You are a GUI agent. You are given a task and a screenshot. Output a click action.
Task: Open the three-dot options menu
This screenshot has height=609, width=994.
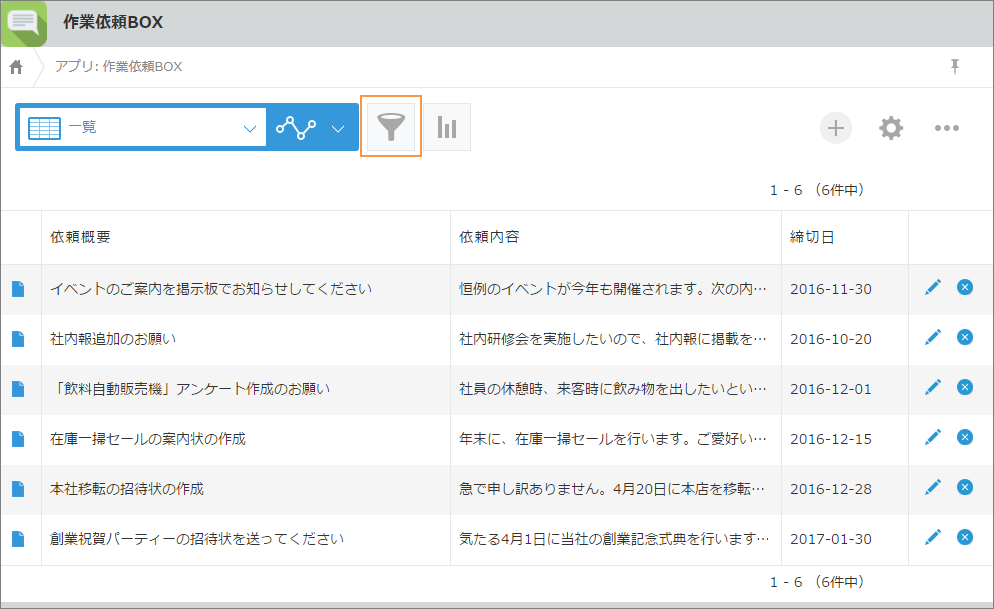click(946, 128)
